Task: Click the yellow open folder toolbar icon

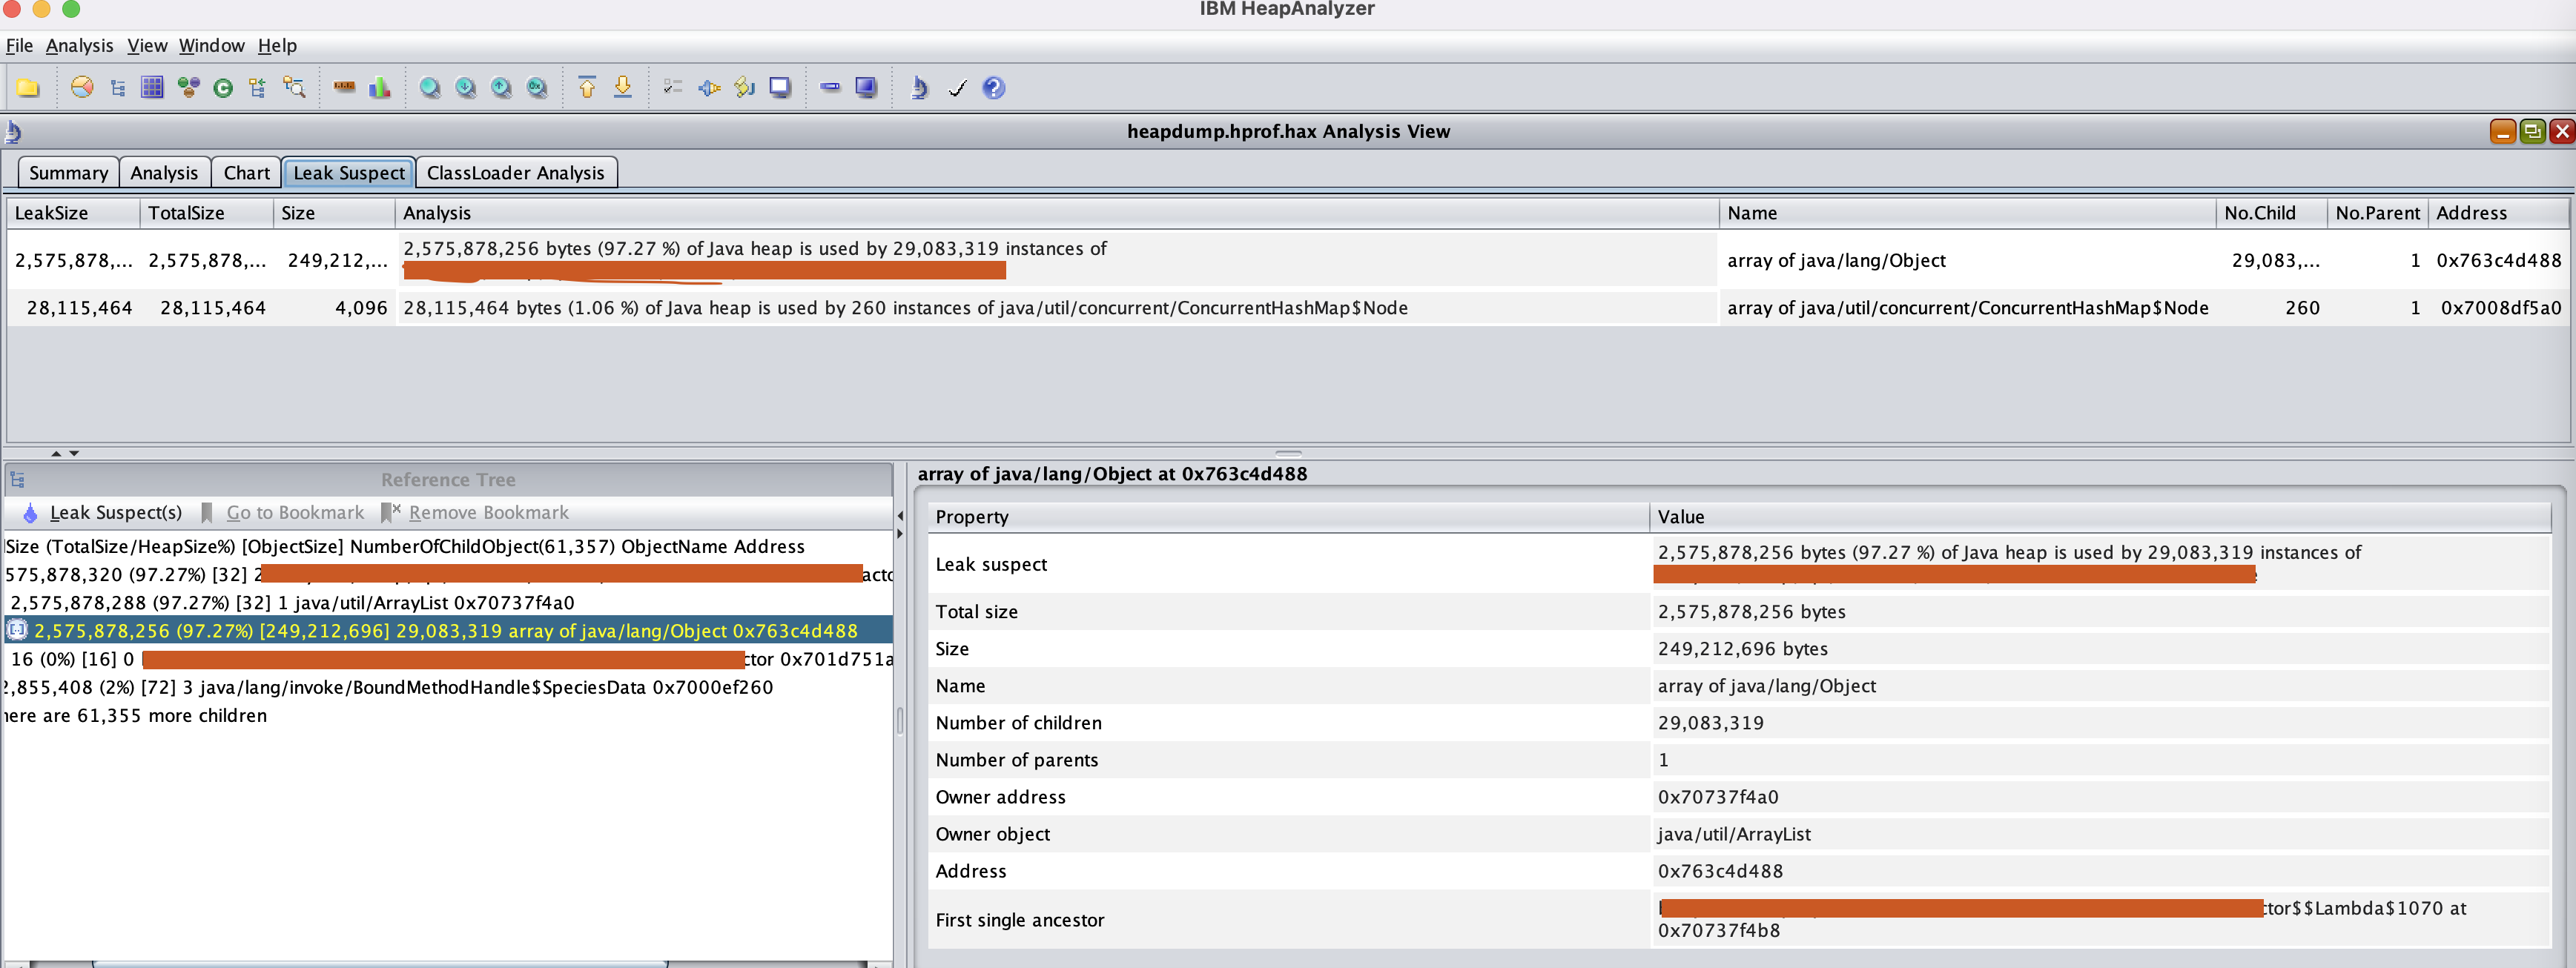Action: pos(28,88)
